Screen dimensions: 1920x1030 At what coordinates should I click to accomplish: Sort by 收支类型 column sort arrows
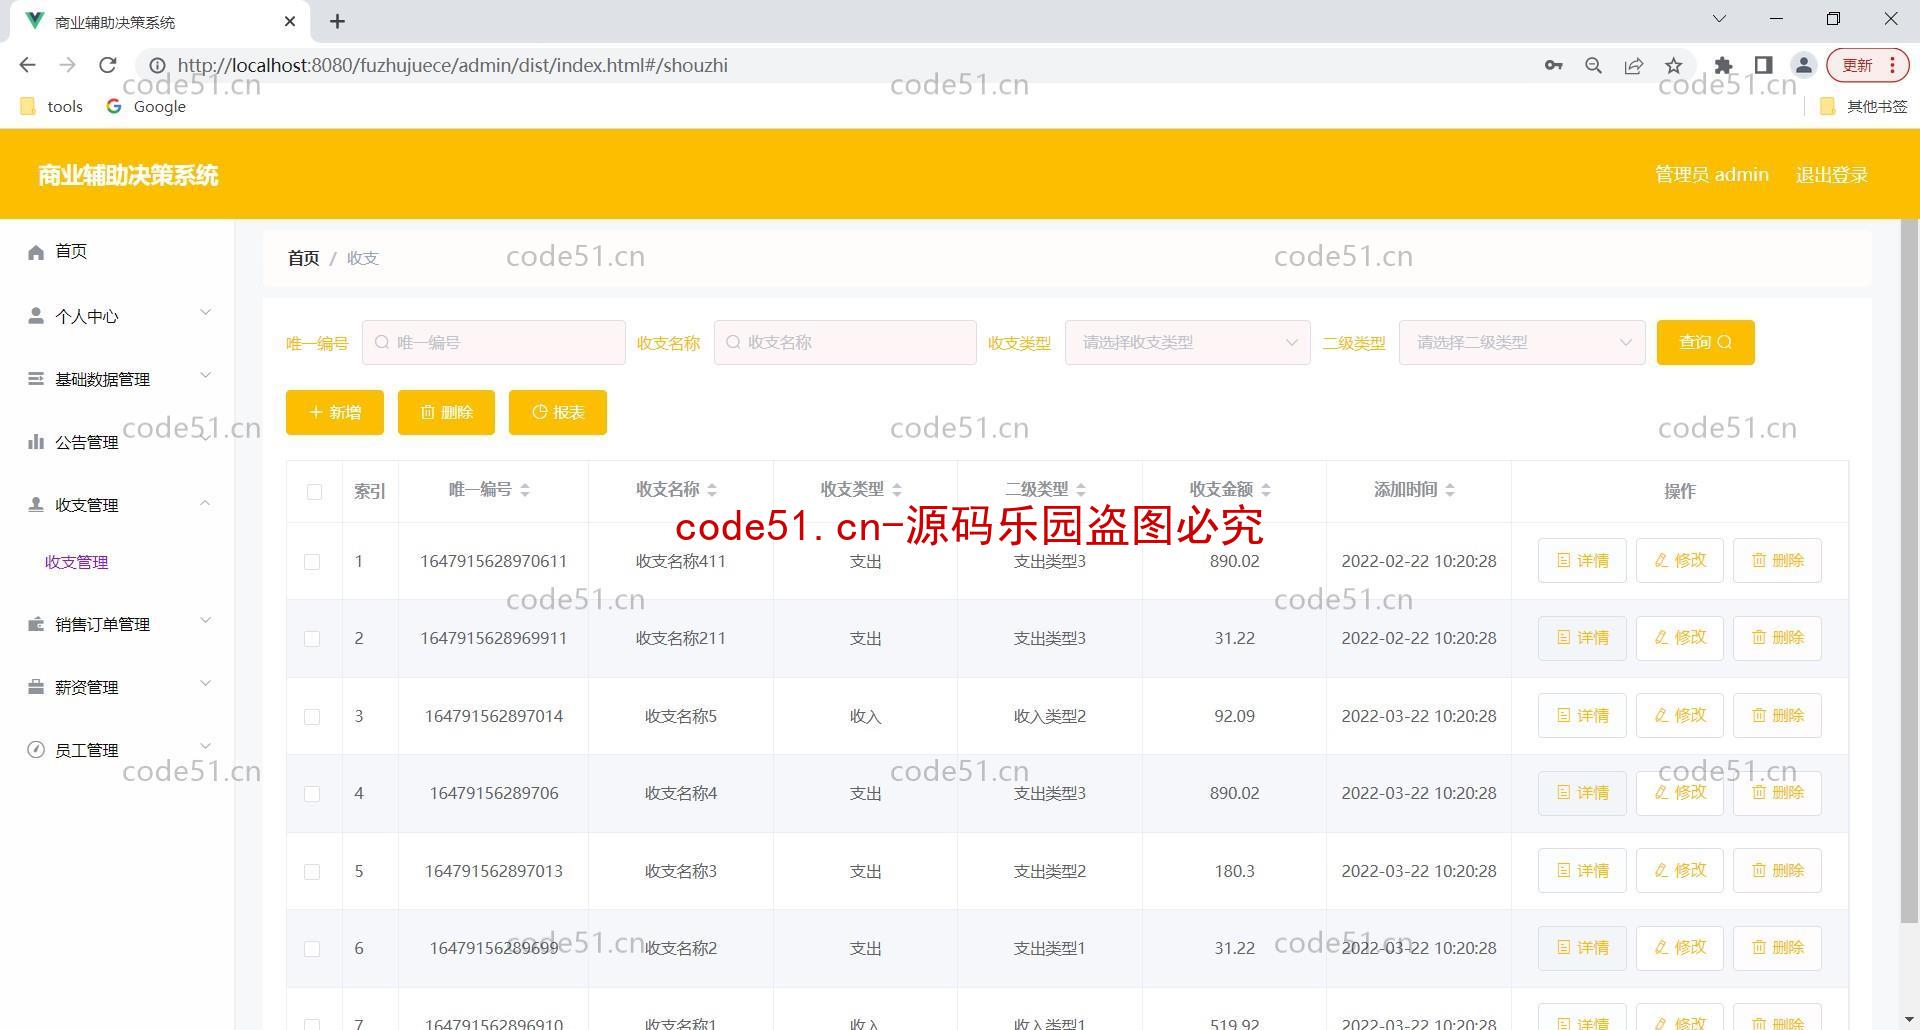[897, 490]
